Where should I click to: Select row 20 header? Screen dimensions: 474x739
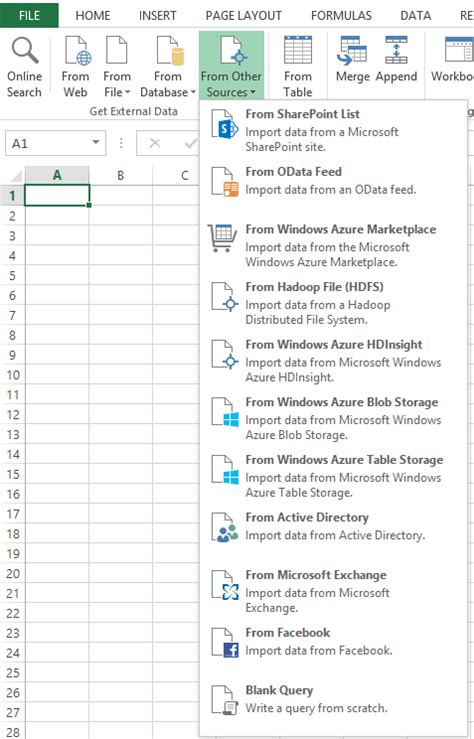(x=12, y=573)
